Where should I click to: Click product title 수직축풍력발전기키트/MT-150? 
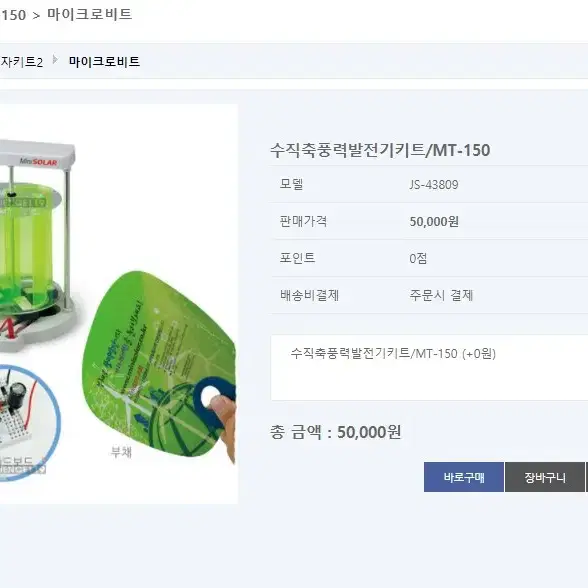coord(380,150)
